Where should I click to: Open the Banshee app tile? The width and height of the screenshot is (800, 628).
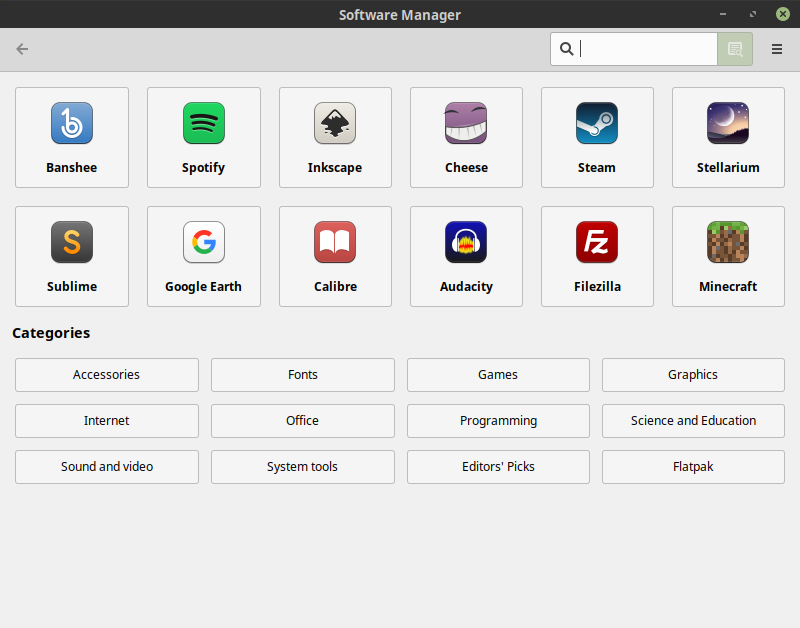pyautogui.click(x=72, y=137)
